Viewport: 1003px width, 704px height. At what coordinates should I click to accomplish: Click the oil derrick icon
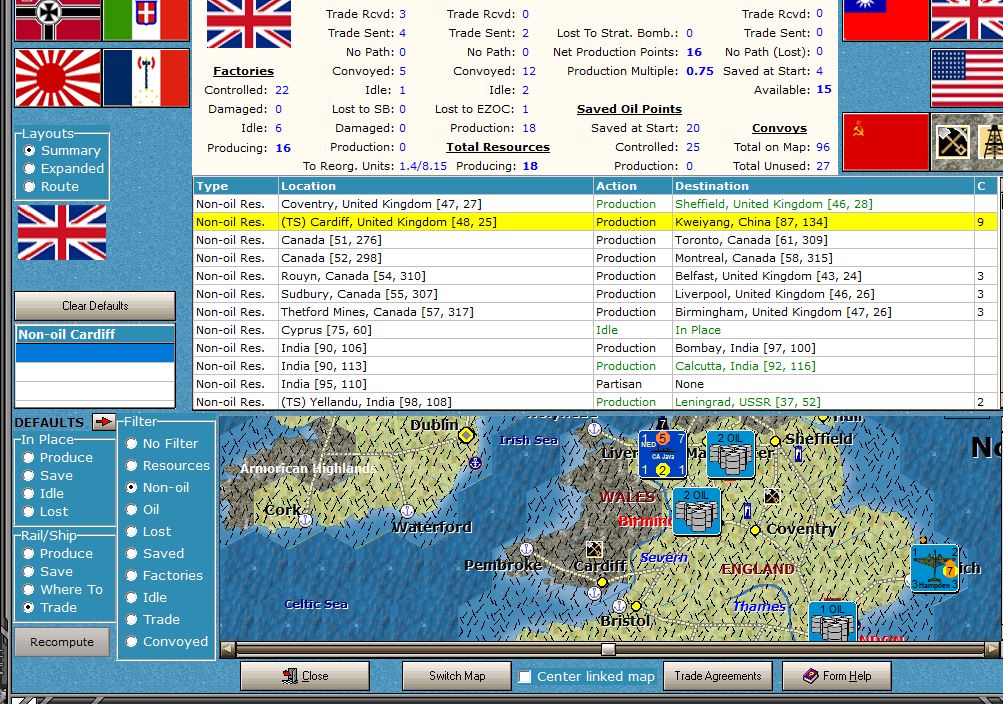992,141
